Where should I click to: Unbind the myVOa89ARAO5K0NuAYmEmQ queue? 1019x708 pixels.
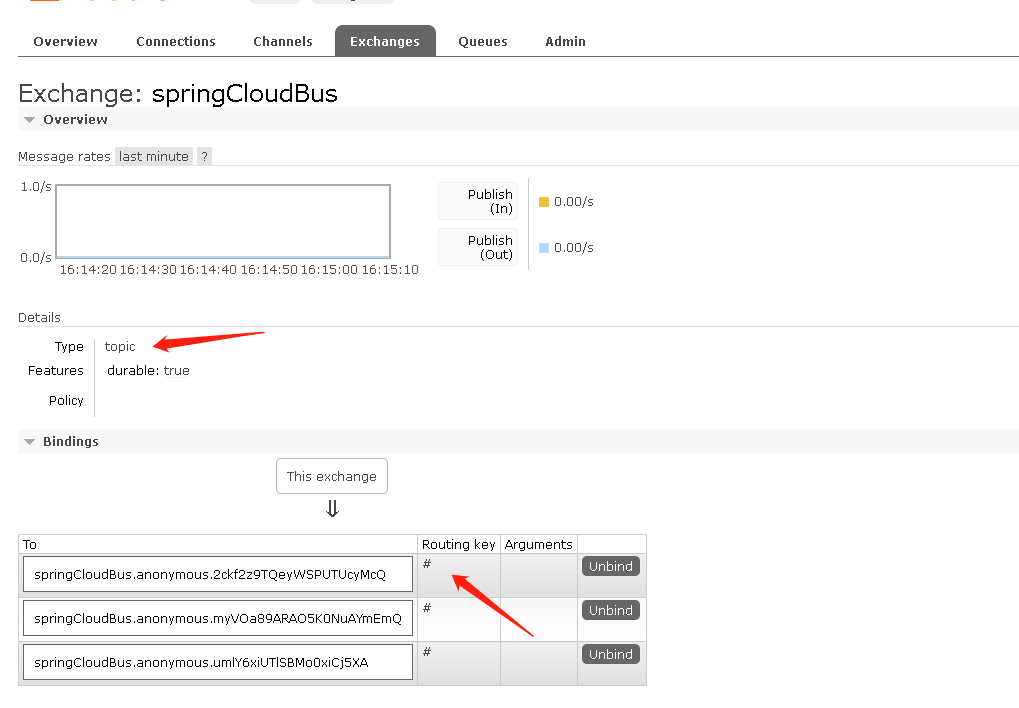pyautogui.click(x=611, y=610)
